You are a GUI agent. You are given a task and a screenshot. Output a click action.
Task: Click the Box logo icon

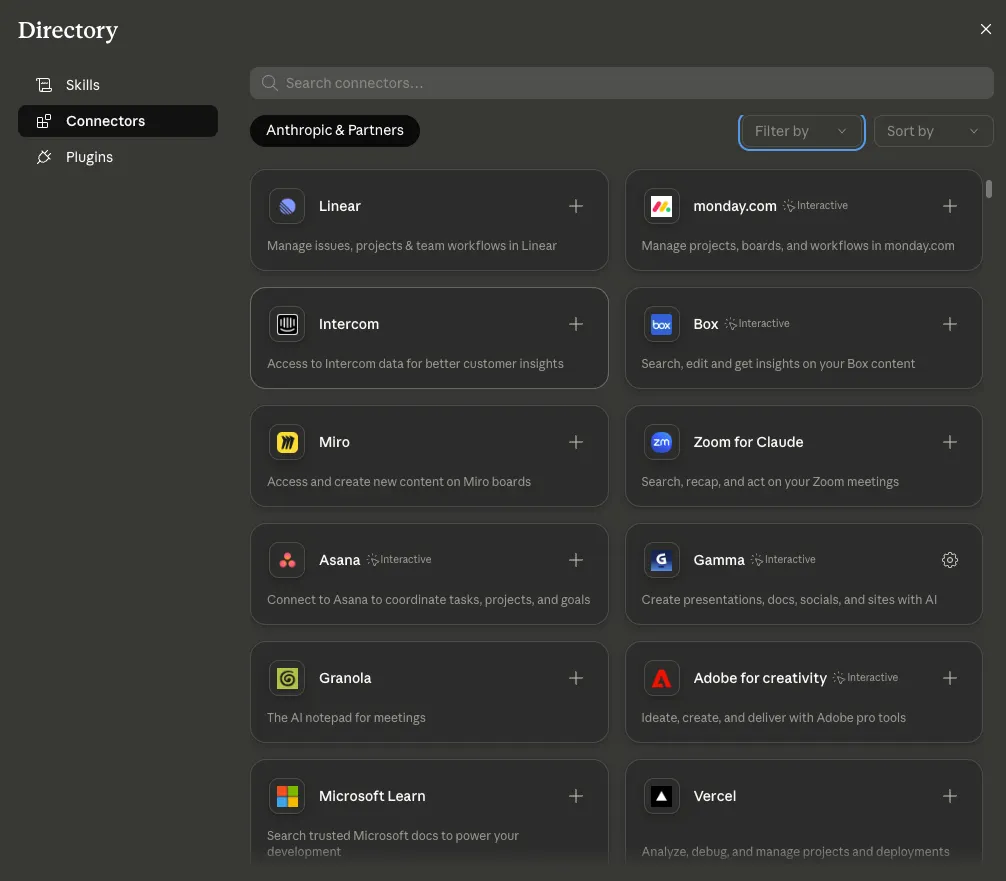[661, 324]
